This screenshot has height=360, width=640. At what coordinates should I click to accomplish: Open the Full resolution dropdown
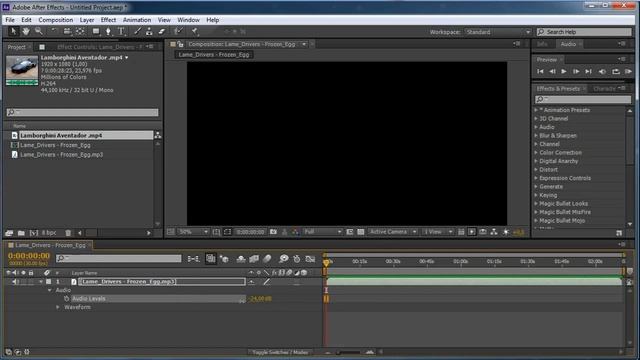(x=322, y=232)
